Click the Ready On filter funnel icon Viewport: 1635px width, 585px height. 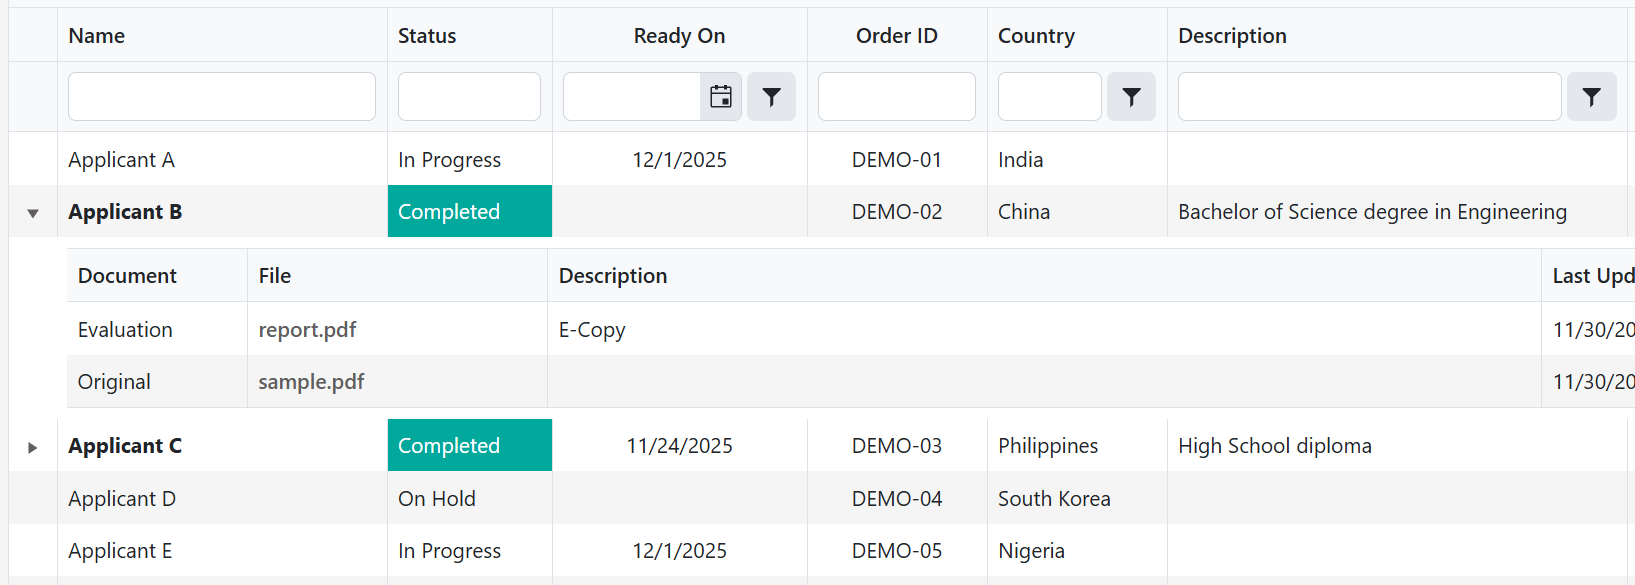click(x=771, y=97)
